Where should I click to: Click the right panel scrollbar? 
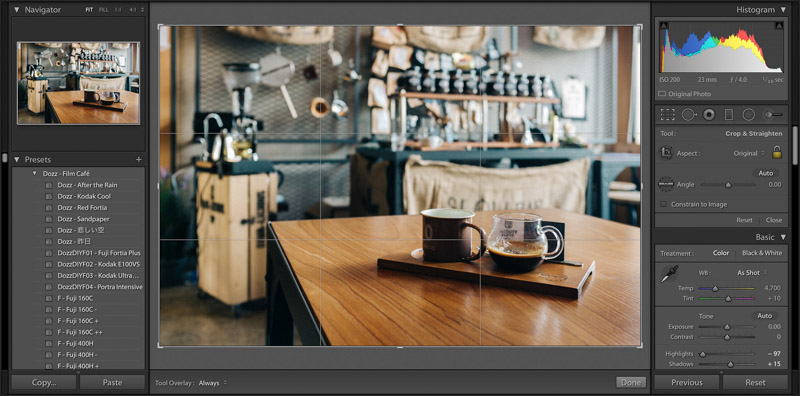[795, 145]
